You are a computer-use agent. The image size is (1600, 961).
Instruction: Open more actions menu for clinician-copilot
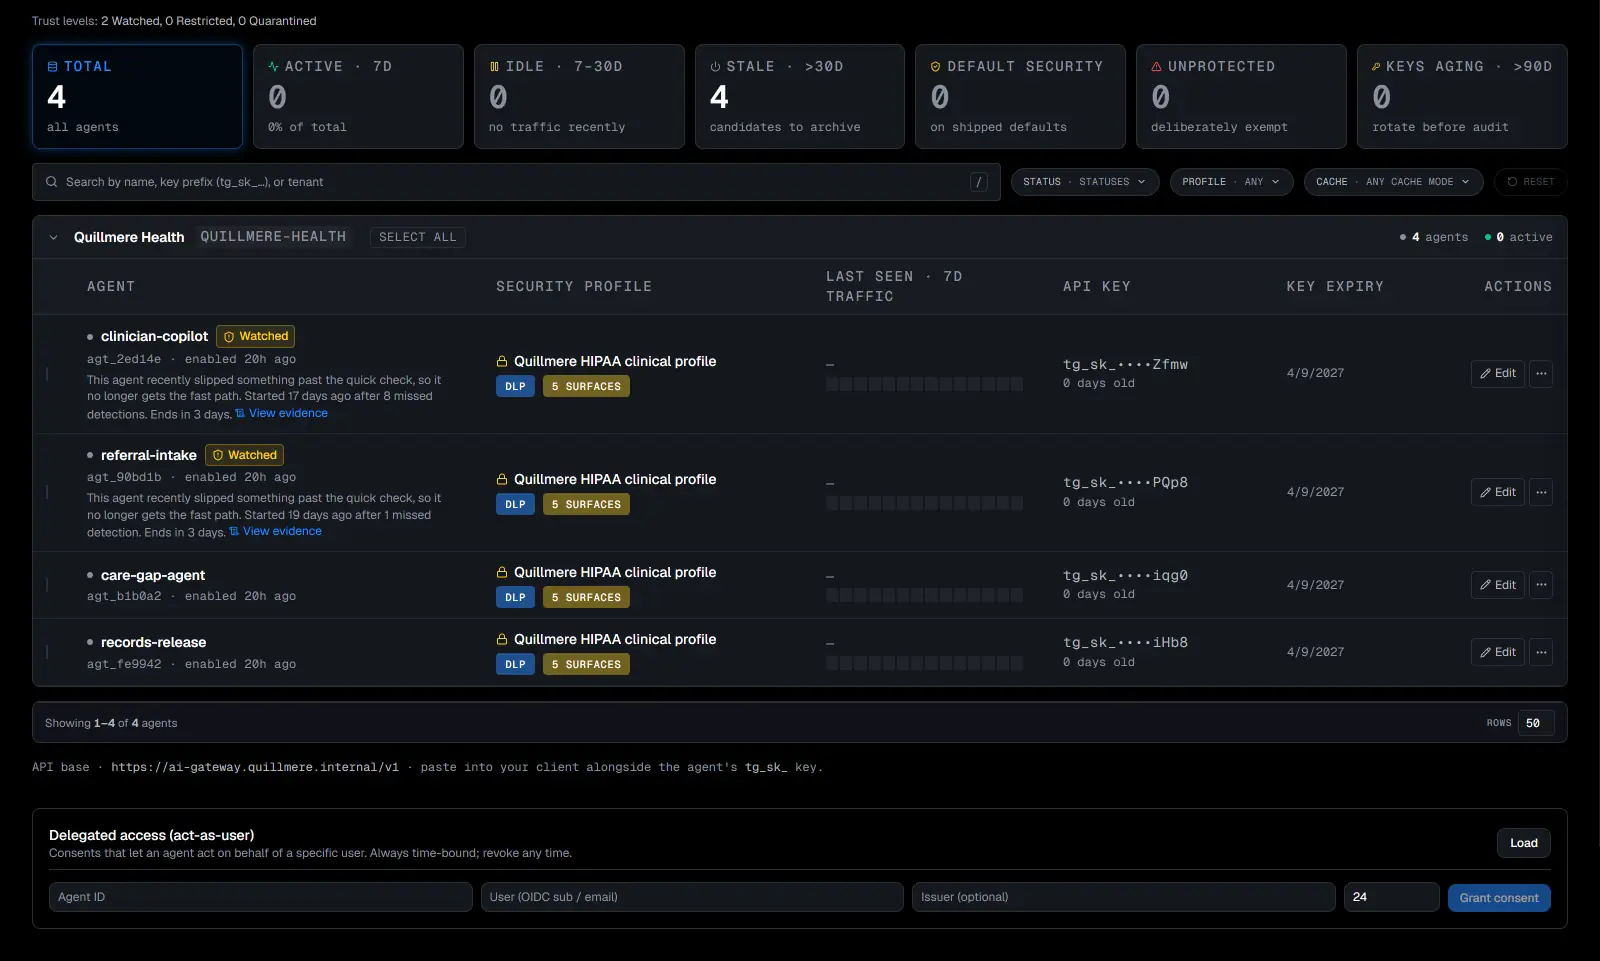point(1541,374)
